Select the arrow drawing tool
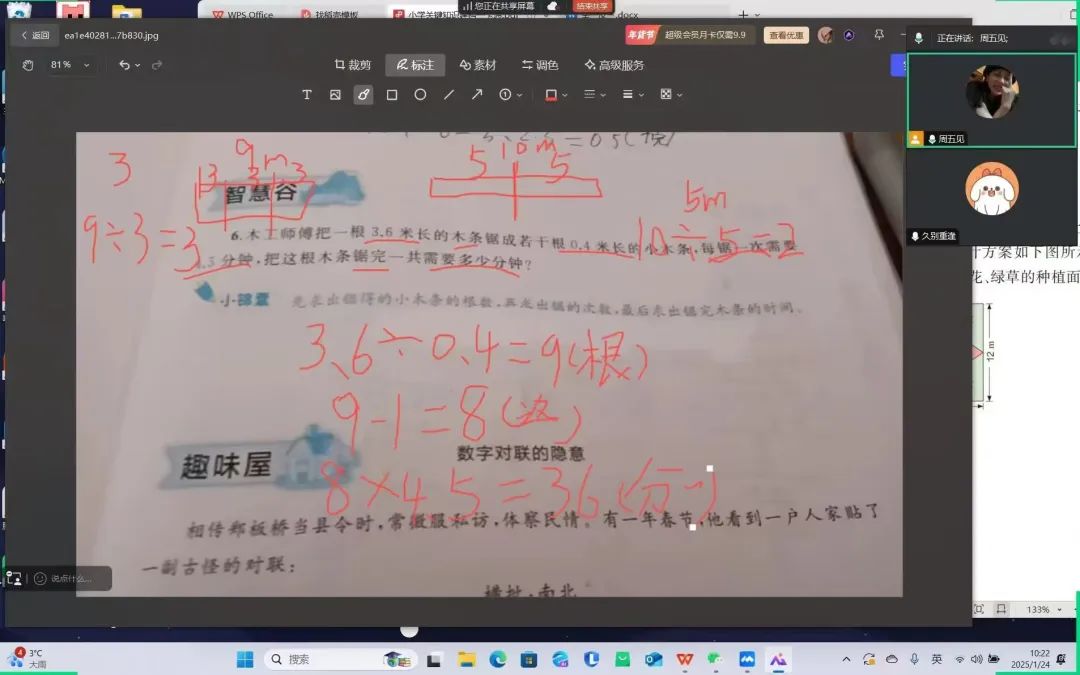 [477, 95]
